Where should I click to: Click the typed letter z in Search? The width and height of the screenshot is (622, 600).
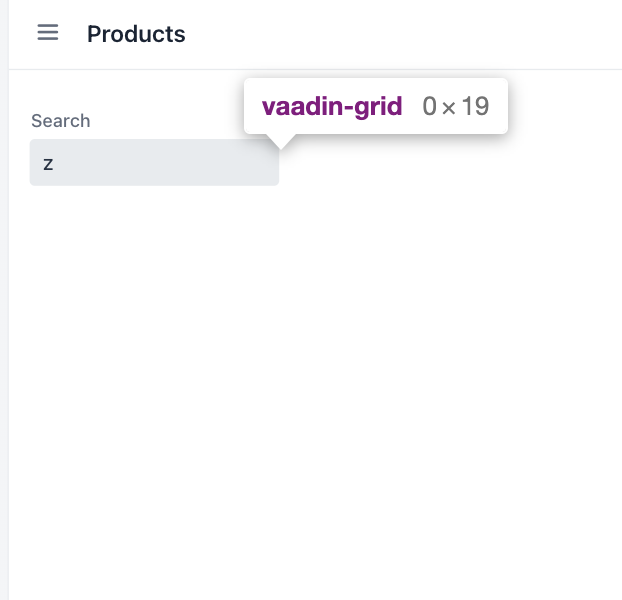click(x=48, y=163)
